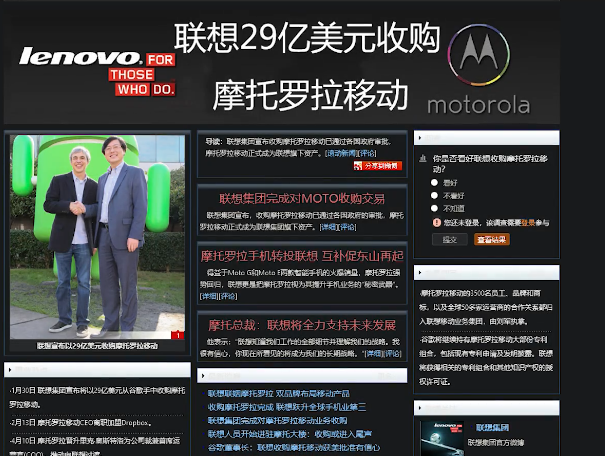The width and height of the screenshot is (605, 456).
Task: Click the warning icon beside 您还未登录
Action: click(x=436, y=223)
